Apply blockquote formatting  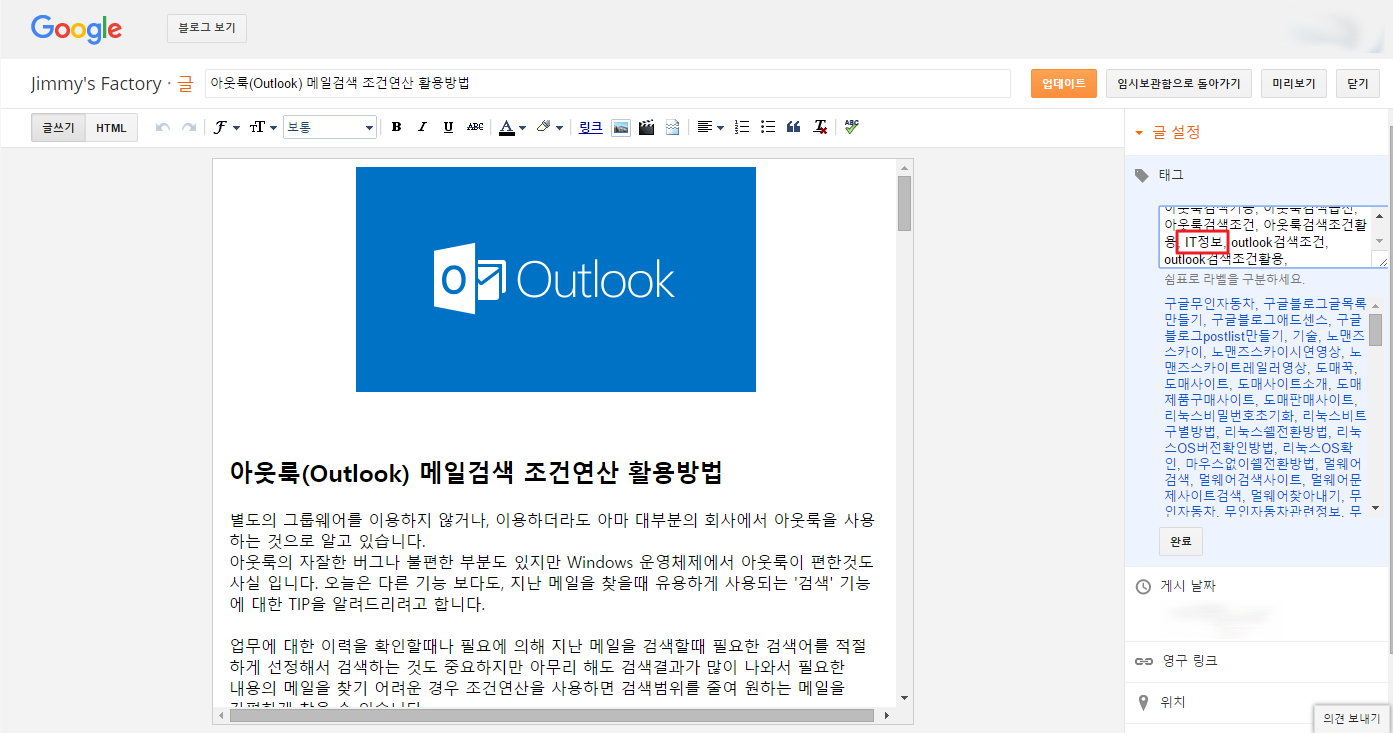tap(794, 127)
